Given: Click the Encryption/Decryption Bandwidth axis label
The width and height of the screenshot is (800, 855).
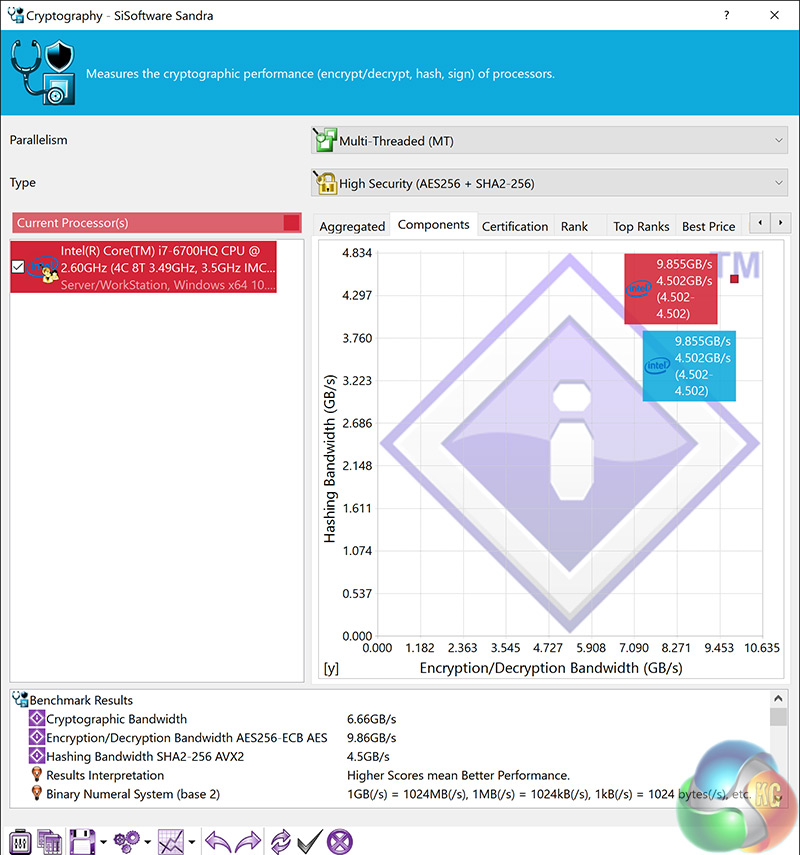Looking at the screenshot, I should pyautogui.click(x=551, y=668).
